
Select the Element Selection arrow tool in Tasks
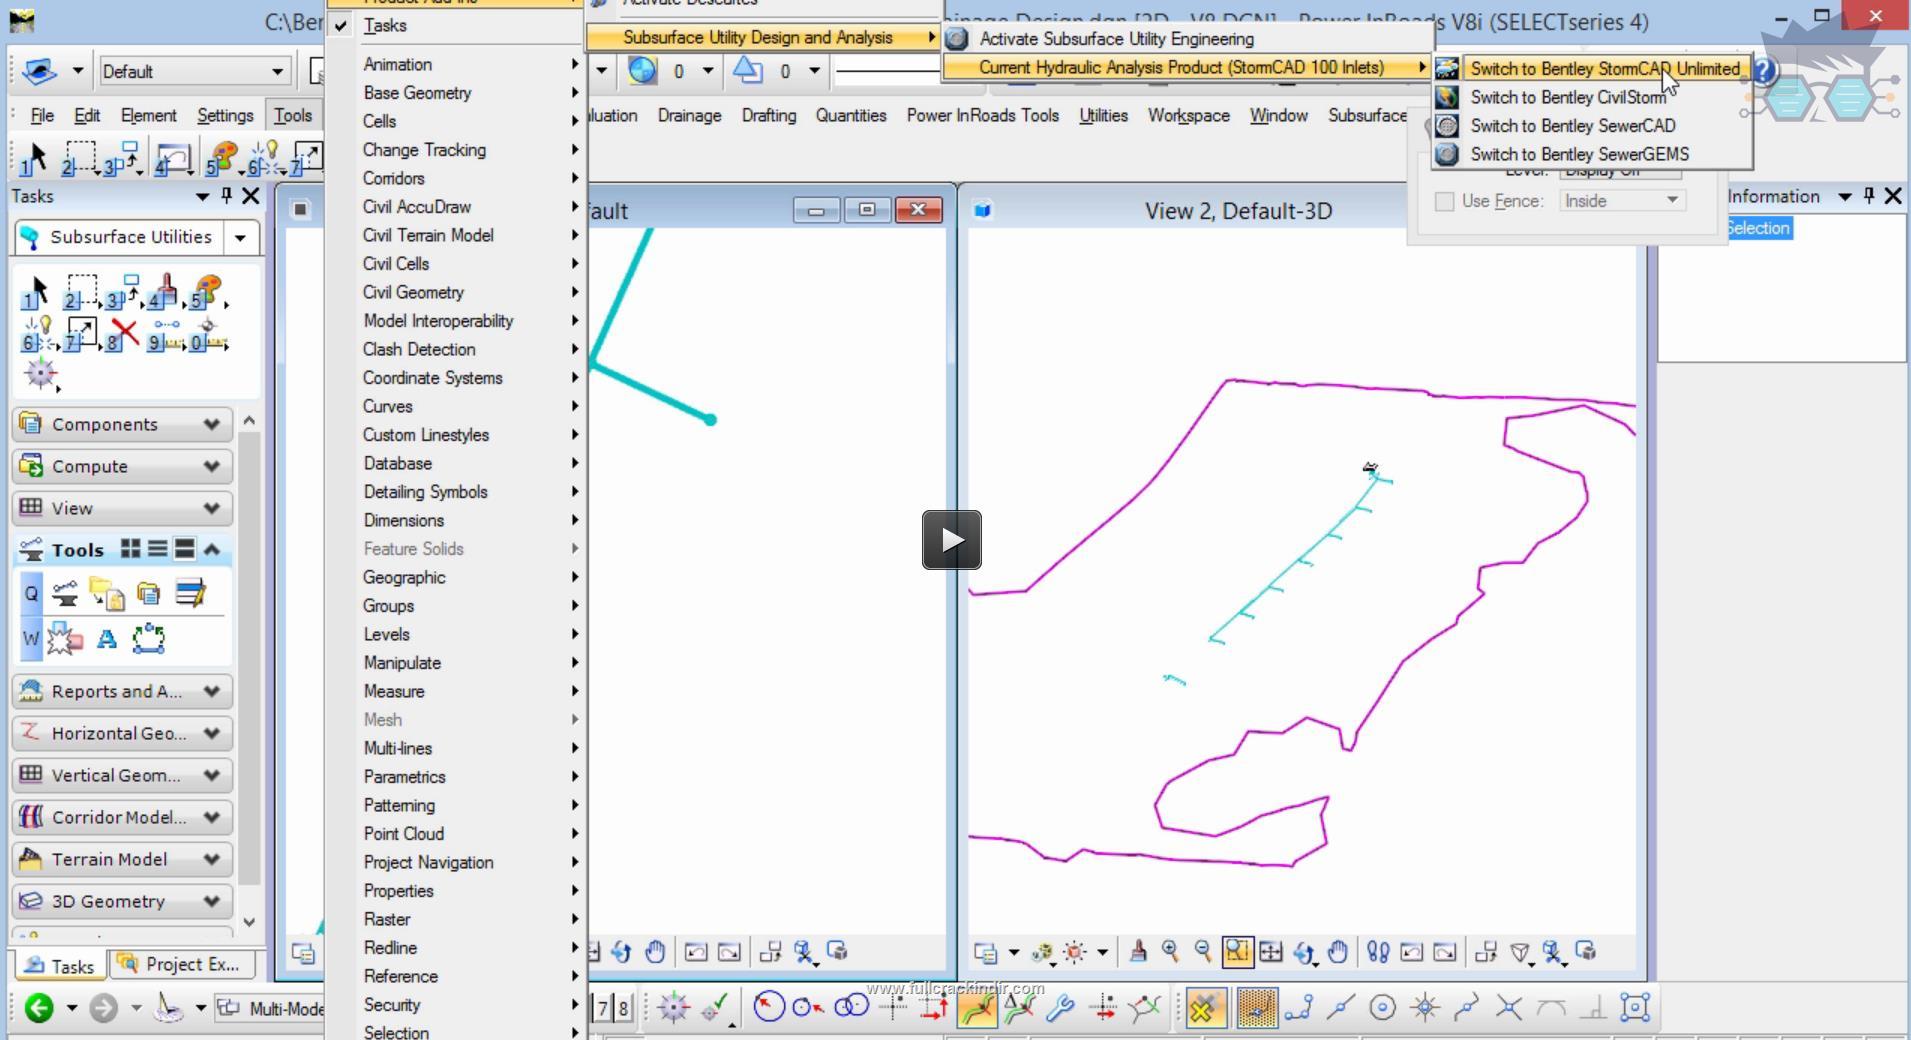tap(36, 293)
